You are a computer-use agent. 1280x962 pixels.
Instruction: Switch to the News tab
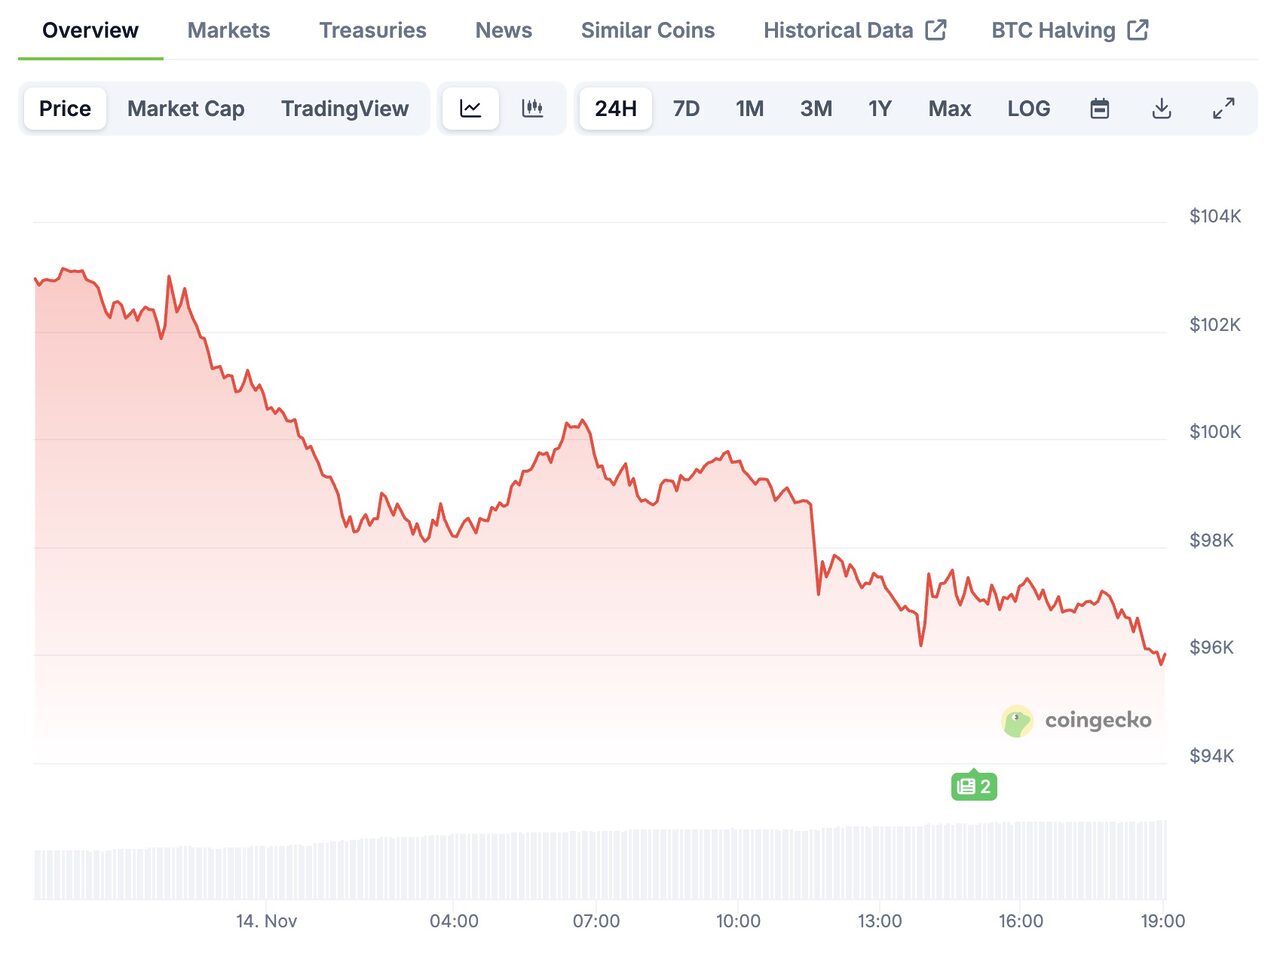(x=503, y=30)
